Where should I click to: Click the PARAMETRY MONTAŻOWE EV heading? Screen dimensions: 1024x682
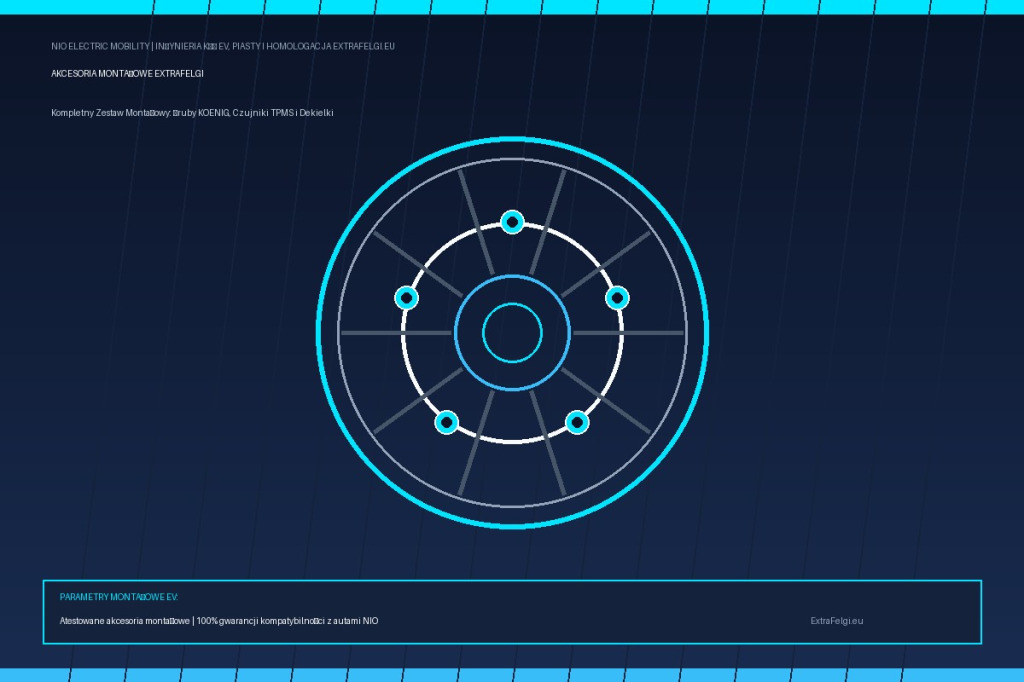pos(119,597)
